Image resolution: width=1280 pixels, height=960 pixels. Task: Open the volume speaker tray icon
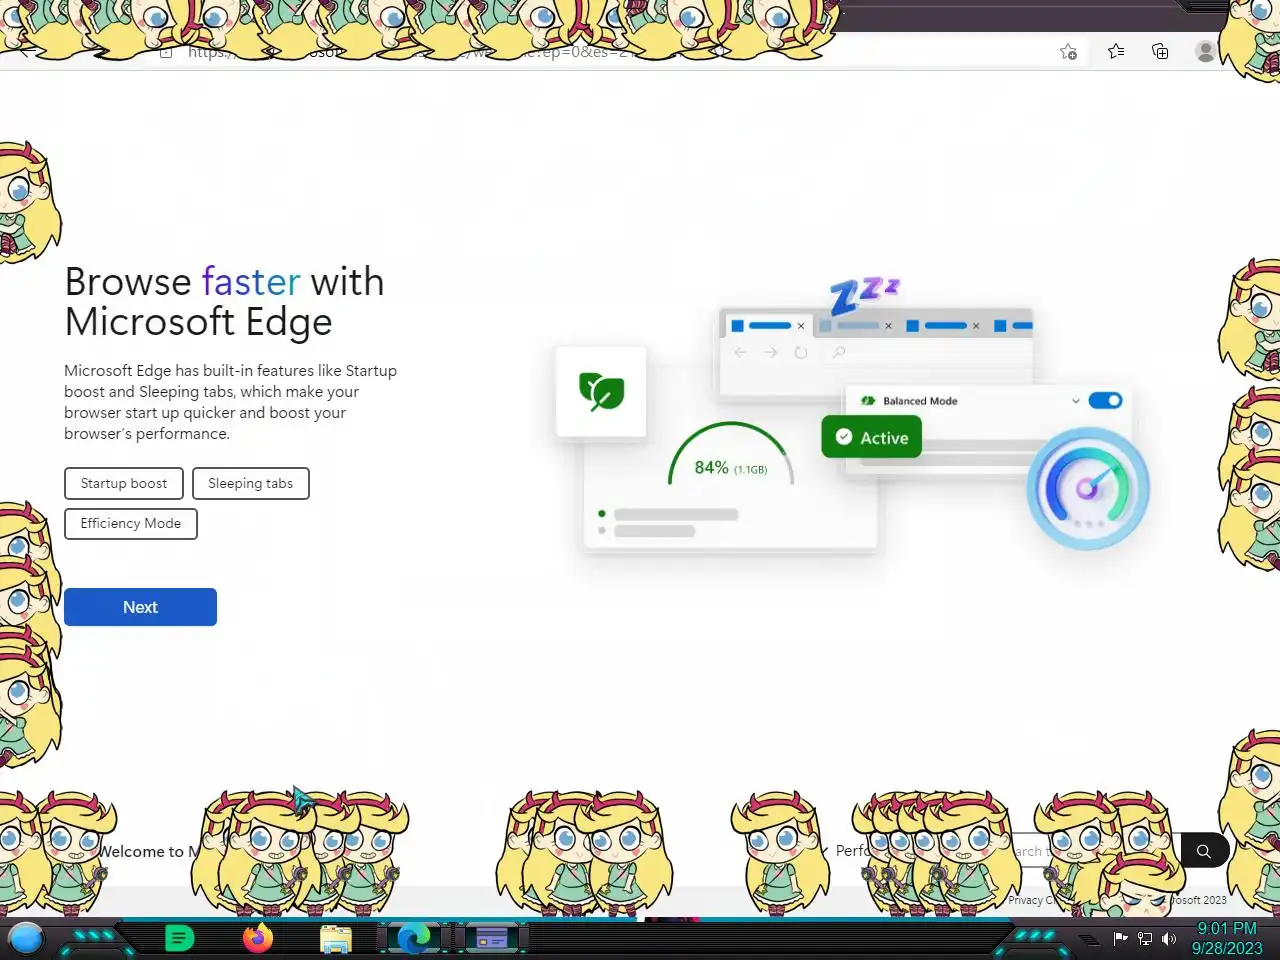1168,938
